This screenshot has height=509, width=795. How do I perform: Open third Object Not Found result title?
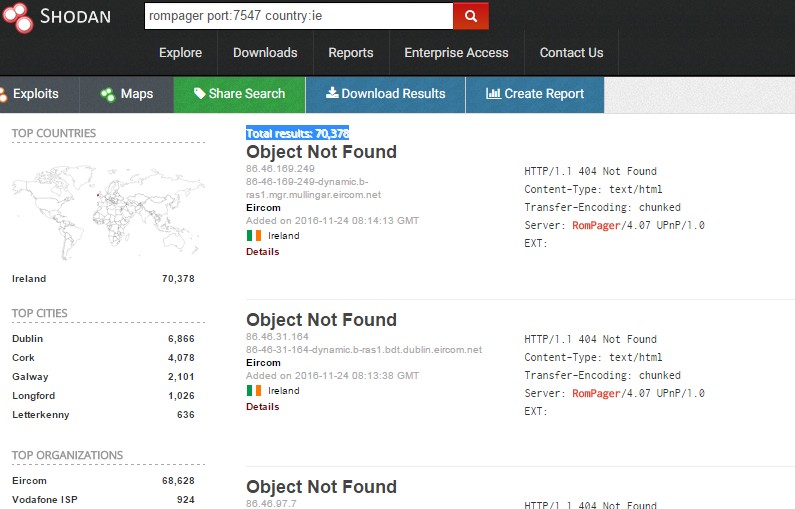(321, 487)
